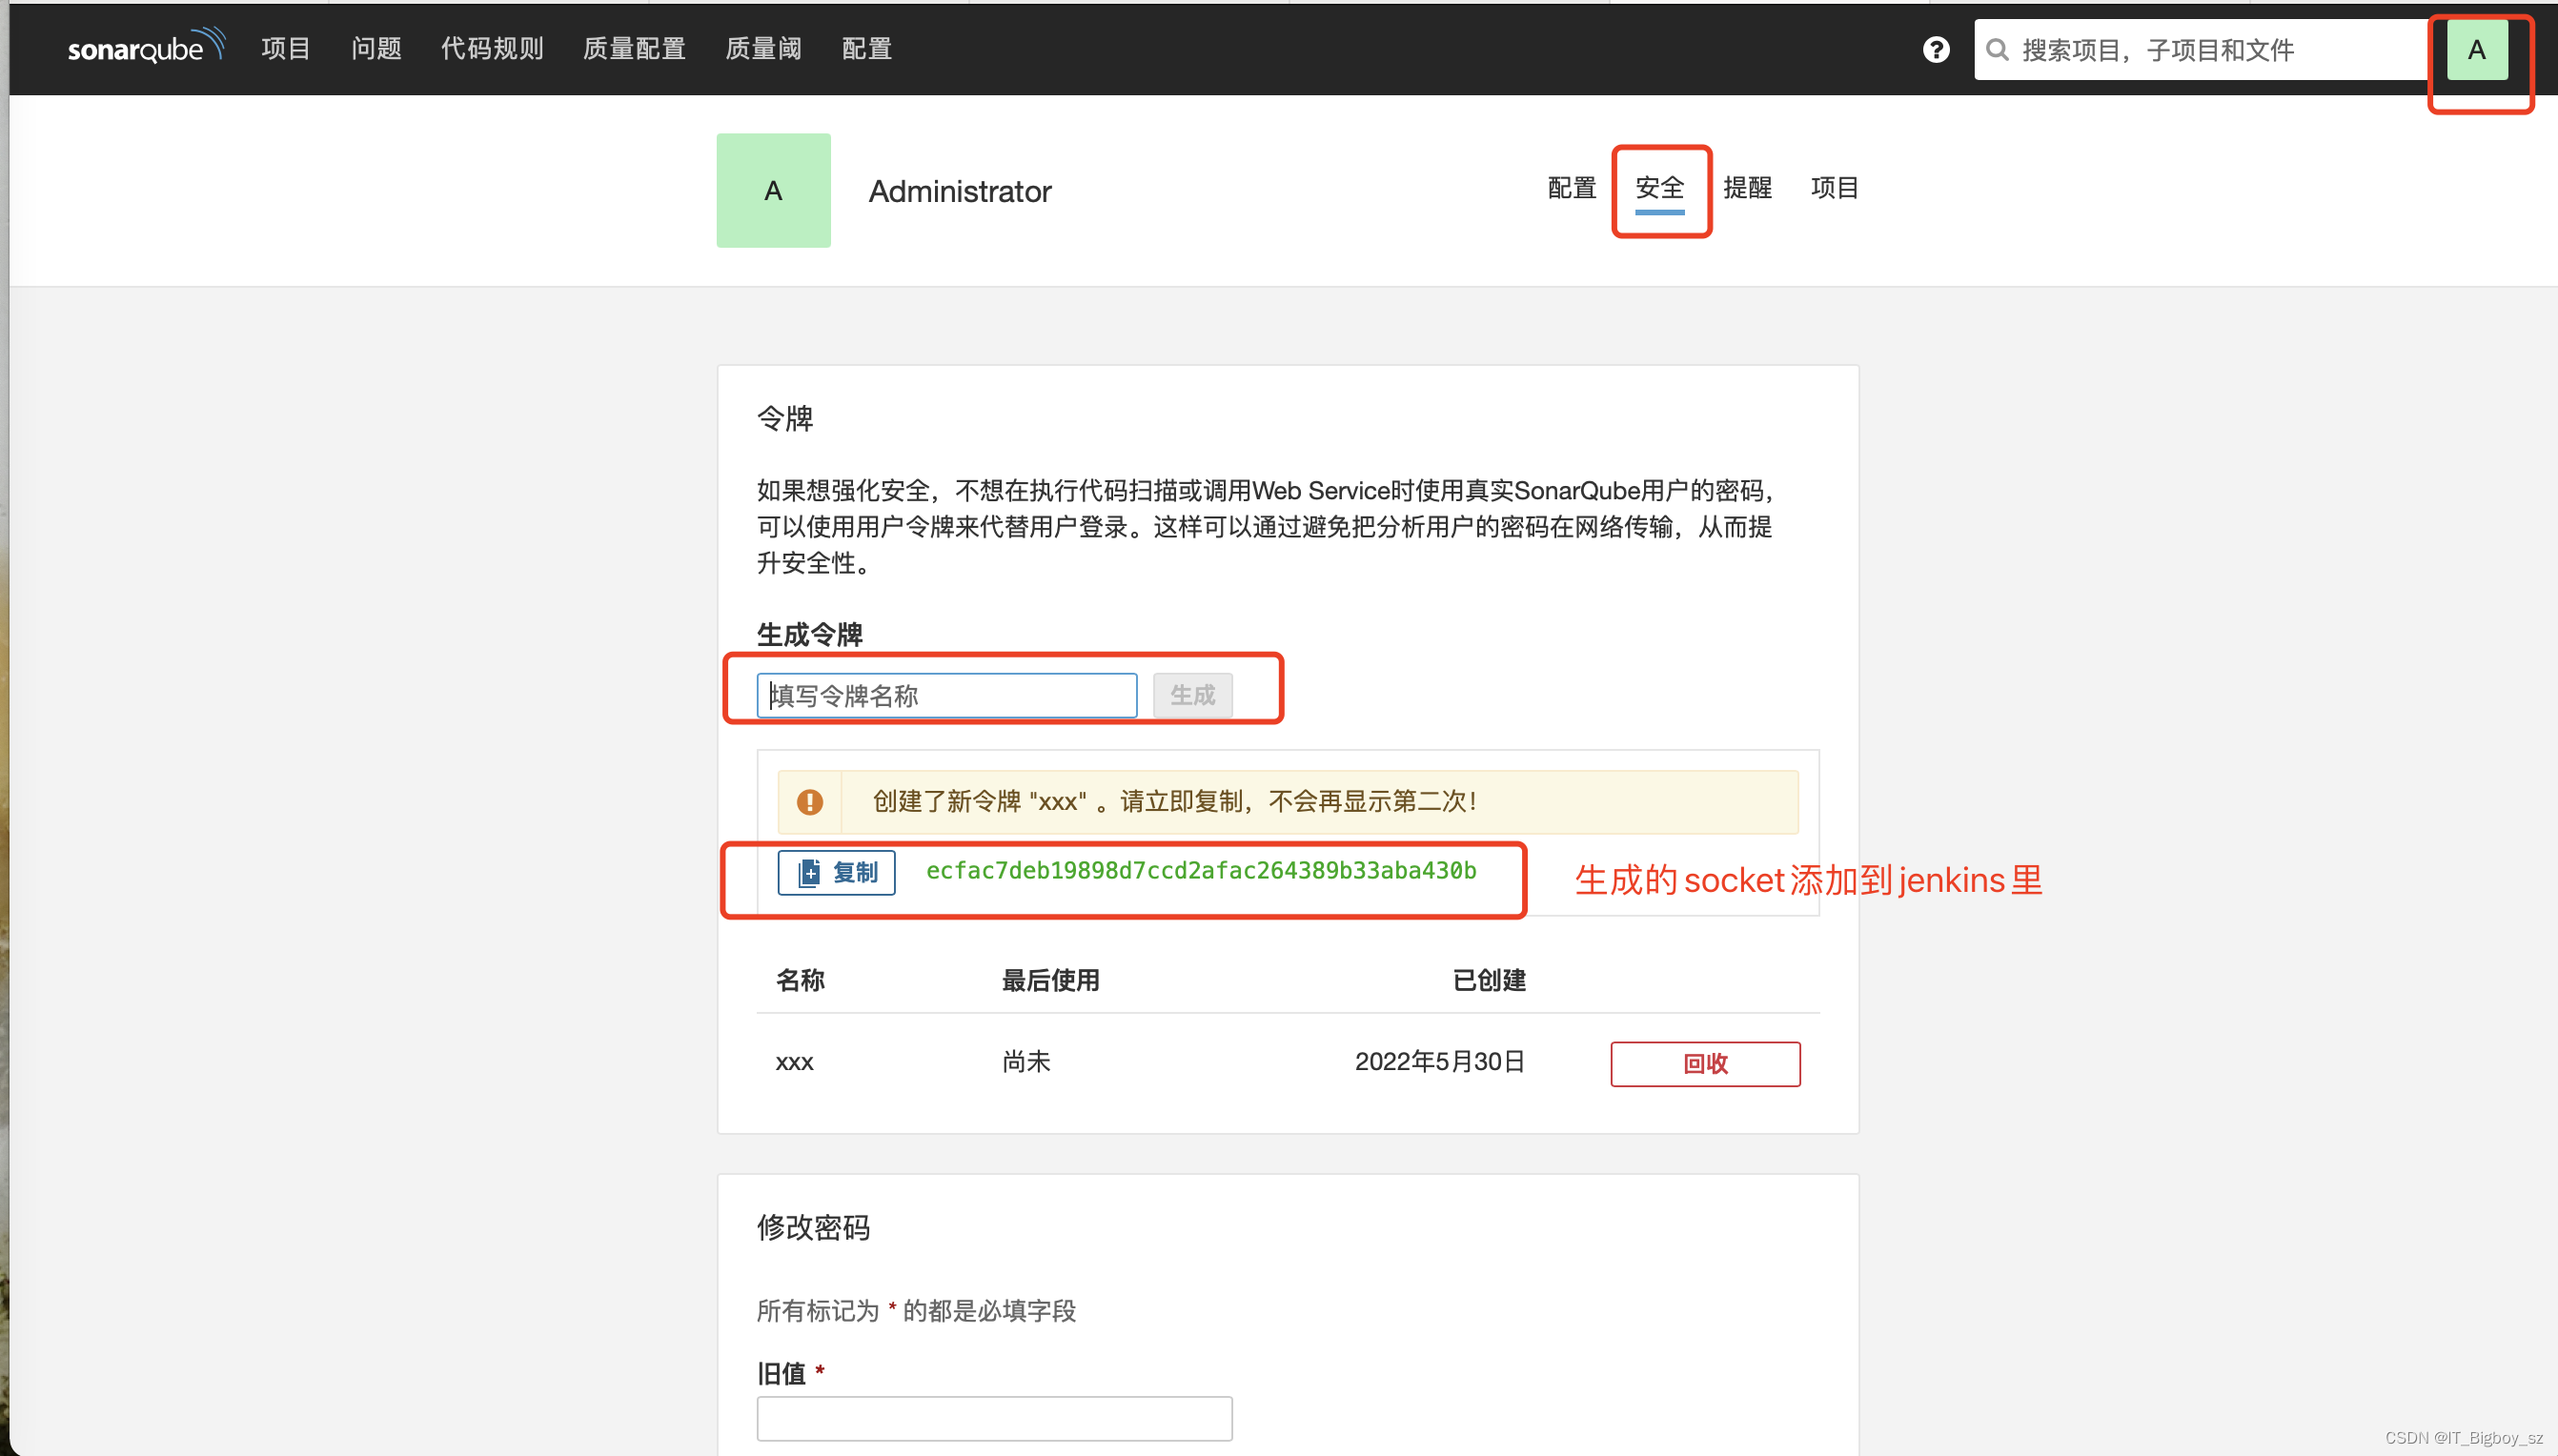Click the 旧值 old password field
This screenshot has height=1456, width=2558.
point(994,1418)
